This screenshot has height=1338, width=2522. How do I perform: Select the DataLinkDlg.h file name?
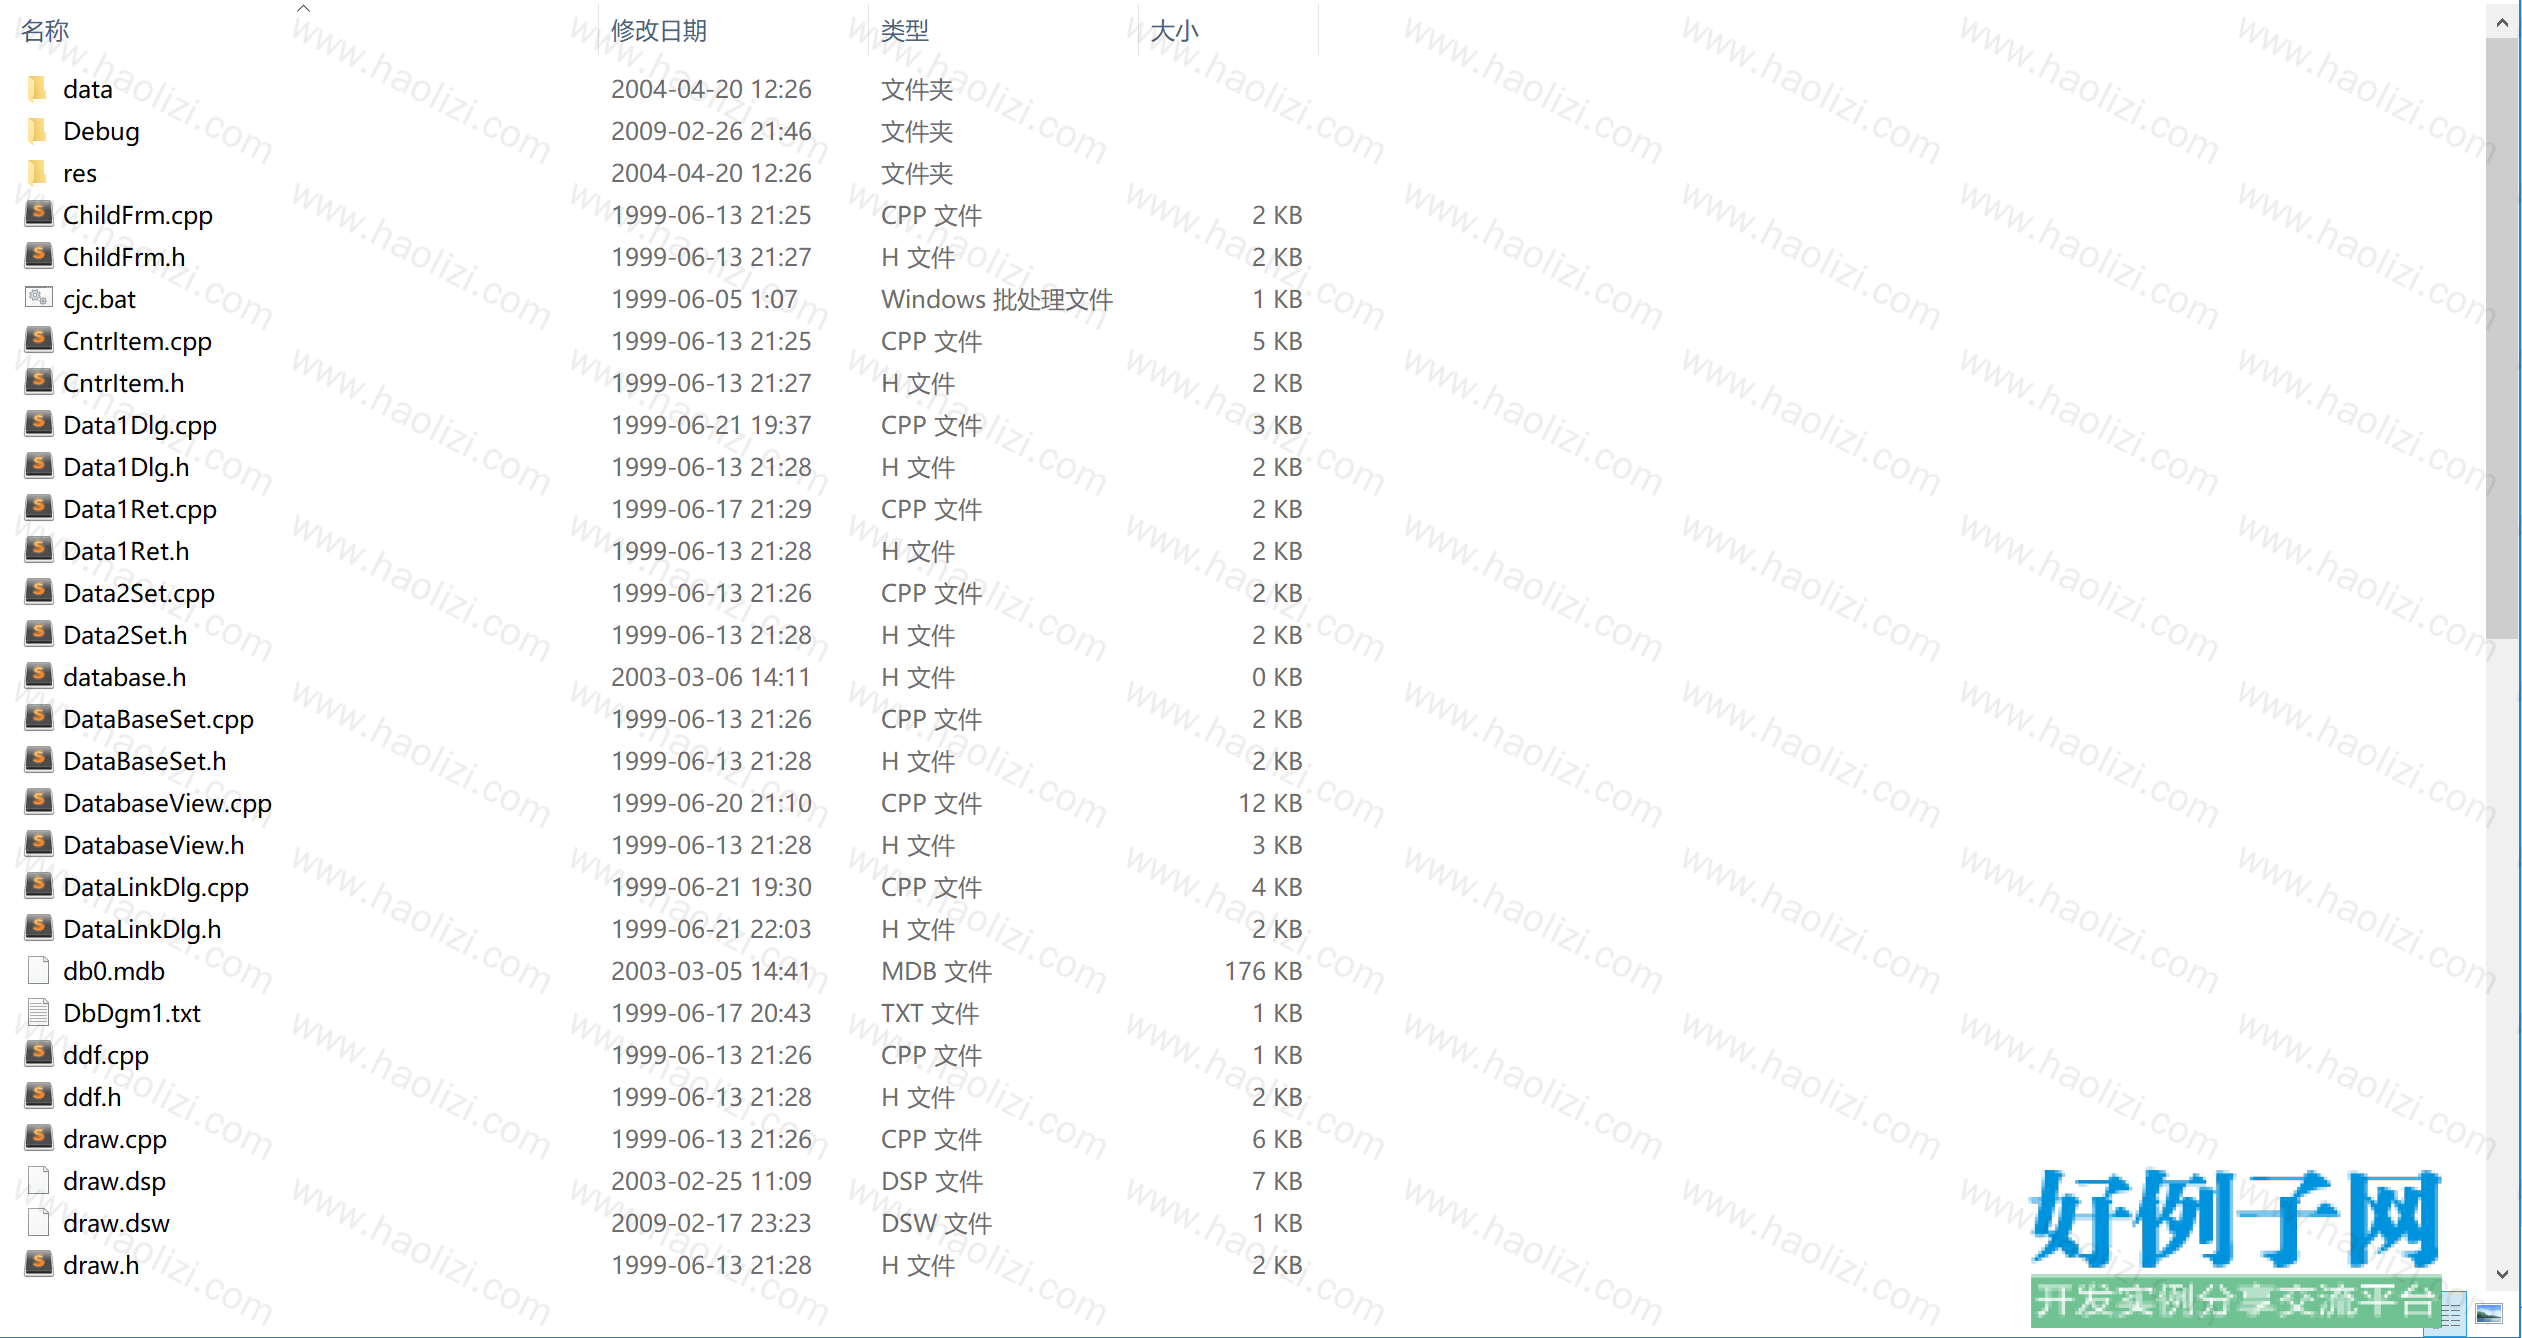click(142, 929)
